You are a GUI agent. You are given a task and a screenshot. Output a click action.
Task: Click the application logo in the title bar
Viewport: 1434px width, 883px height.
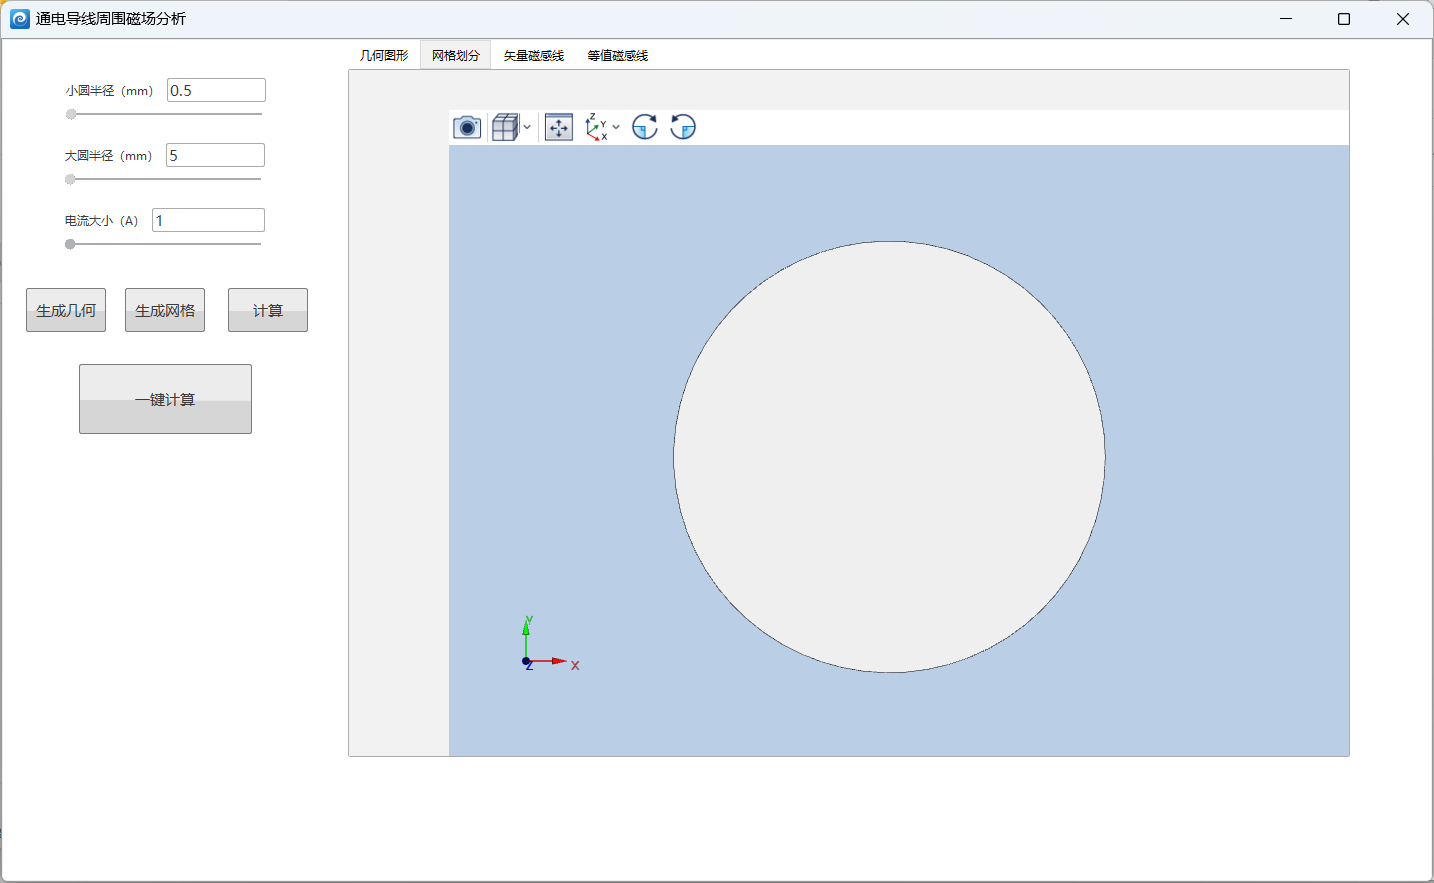(20, 19)
